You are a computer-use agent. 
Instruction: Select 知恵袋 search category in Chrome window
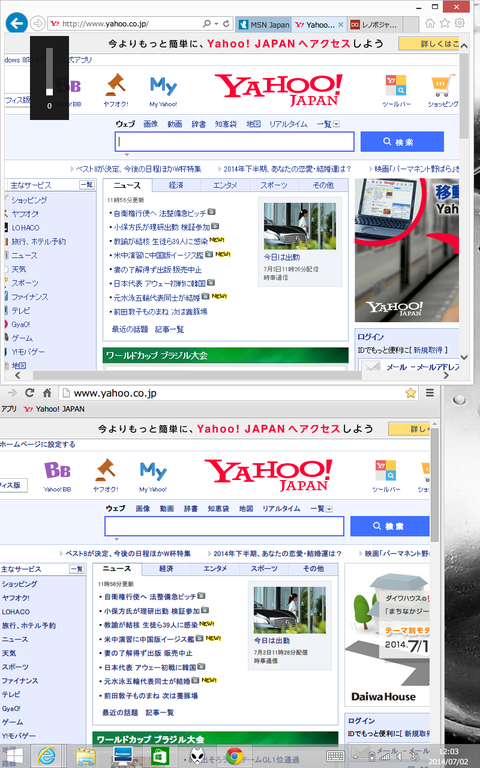coord(218,508)
